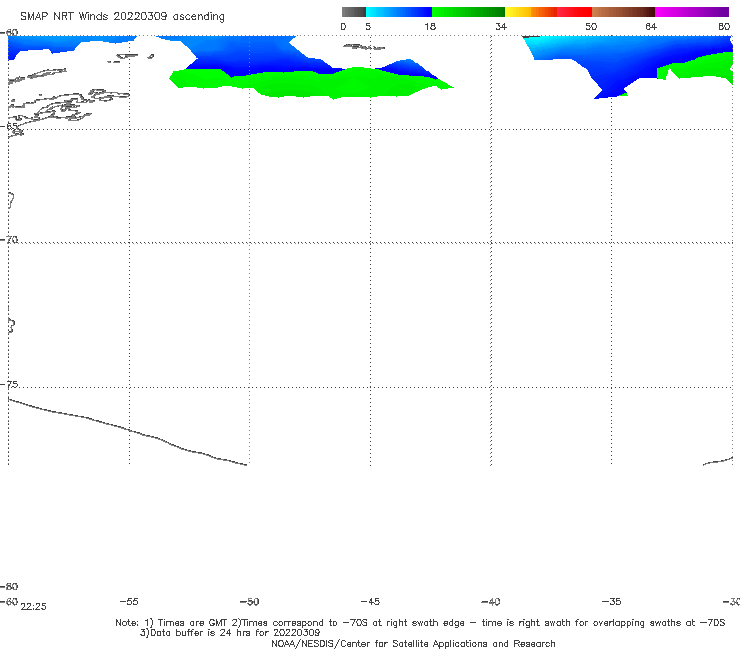Screen dimensions: 740x650
Task: Click the longitude label '-35'
Action: pos(611,601)
